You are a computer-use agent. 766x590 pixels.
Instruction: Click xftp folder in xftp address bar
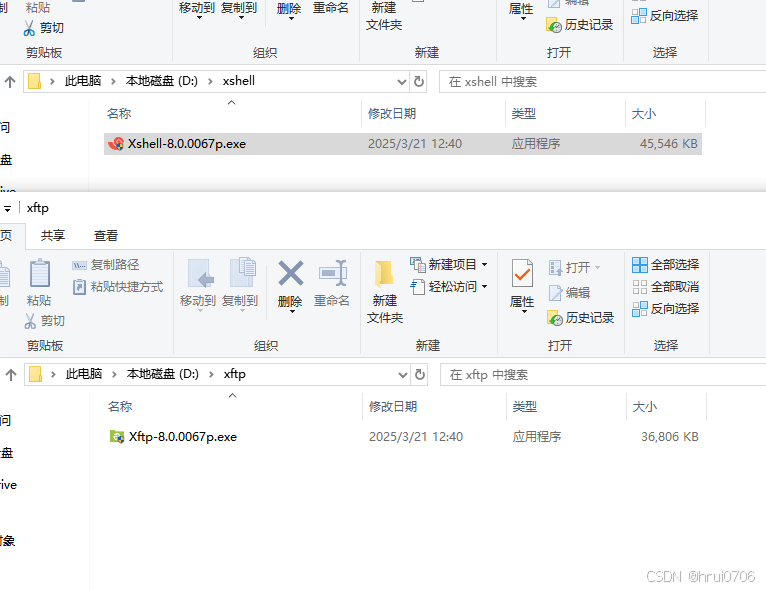click(234, 374)
